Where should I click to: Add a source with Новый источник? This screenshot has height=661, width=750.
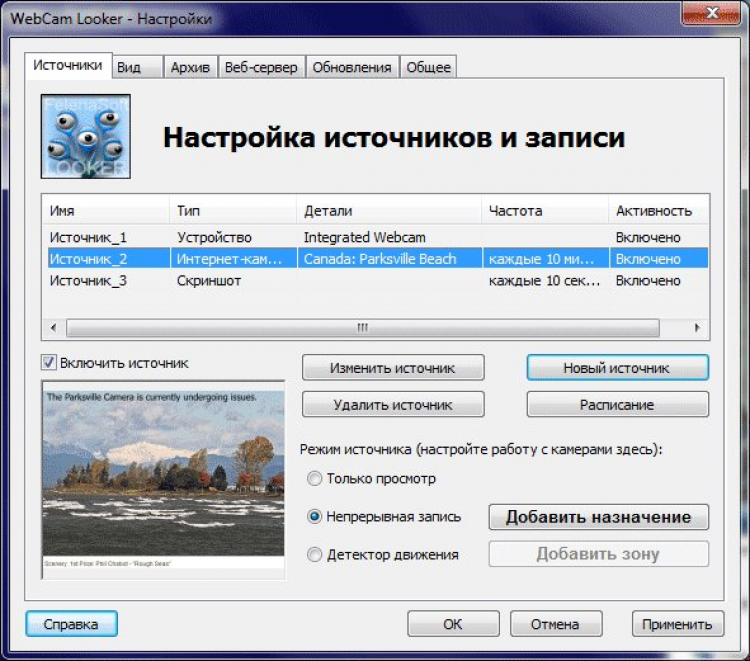618,368
